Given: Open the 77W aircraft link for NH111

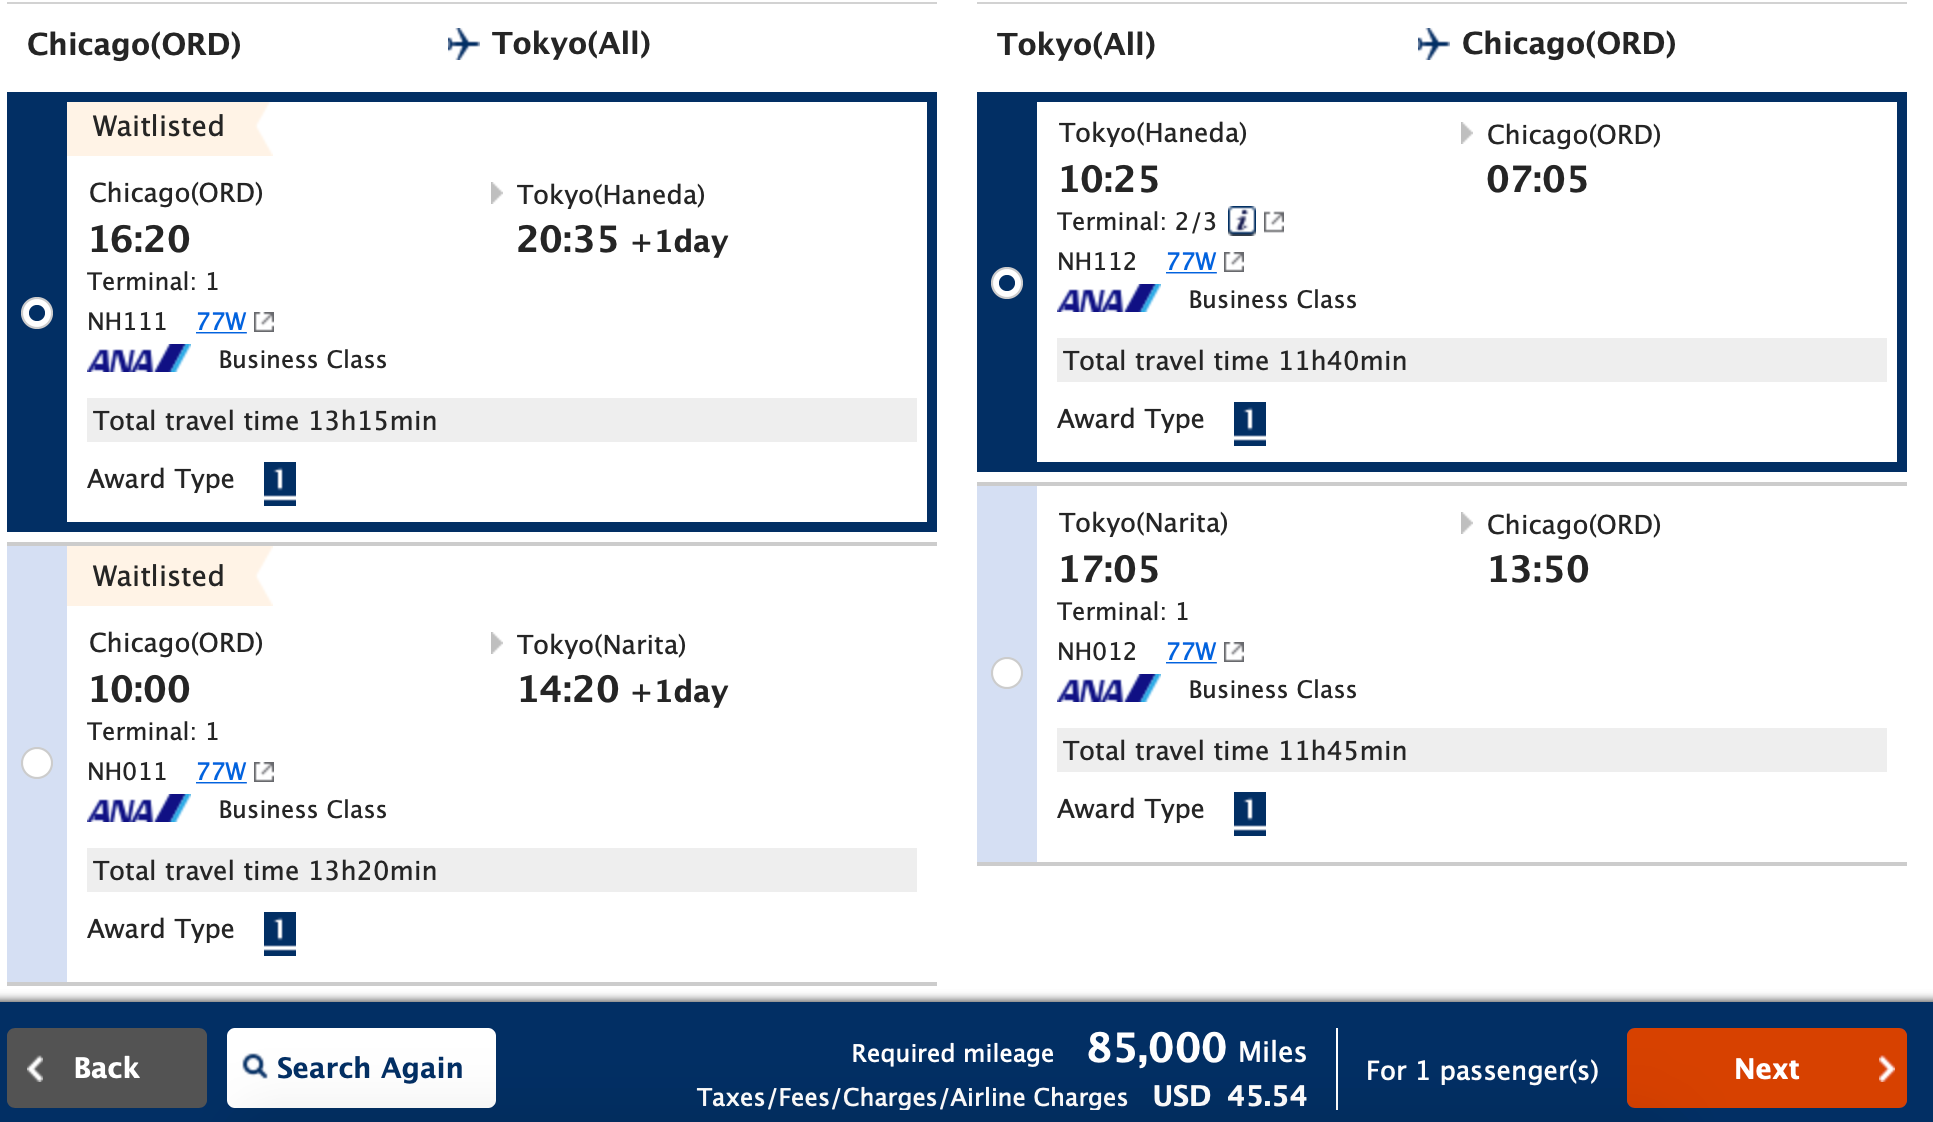Looking at the screenshot, I should (x=220, y=322).
